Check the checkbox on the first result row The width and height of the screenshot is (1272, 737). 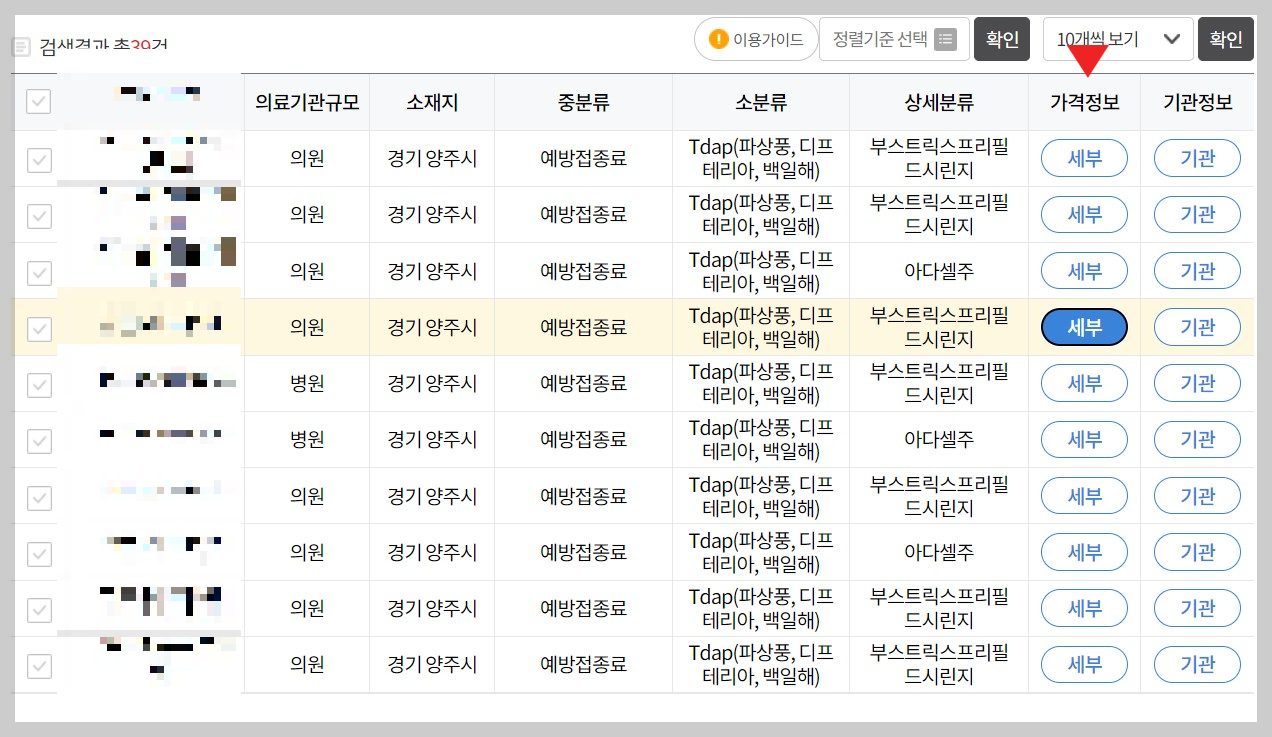point(35,158)
